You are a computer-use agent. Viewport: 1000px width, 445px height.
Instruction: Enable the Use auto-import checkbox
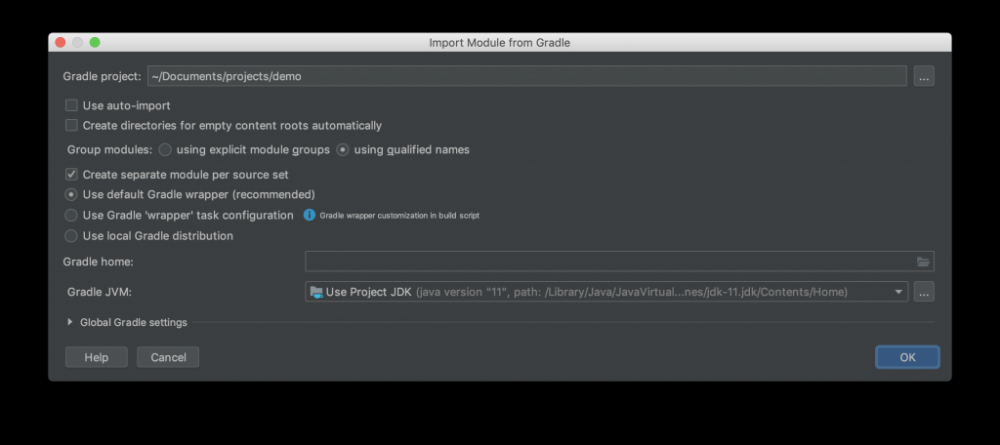(x=71, y=105)
